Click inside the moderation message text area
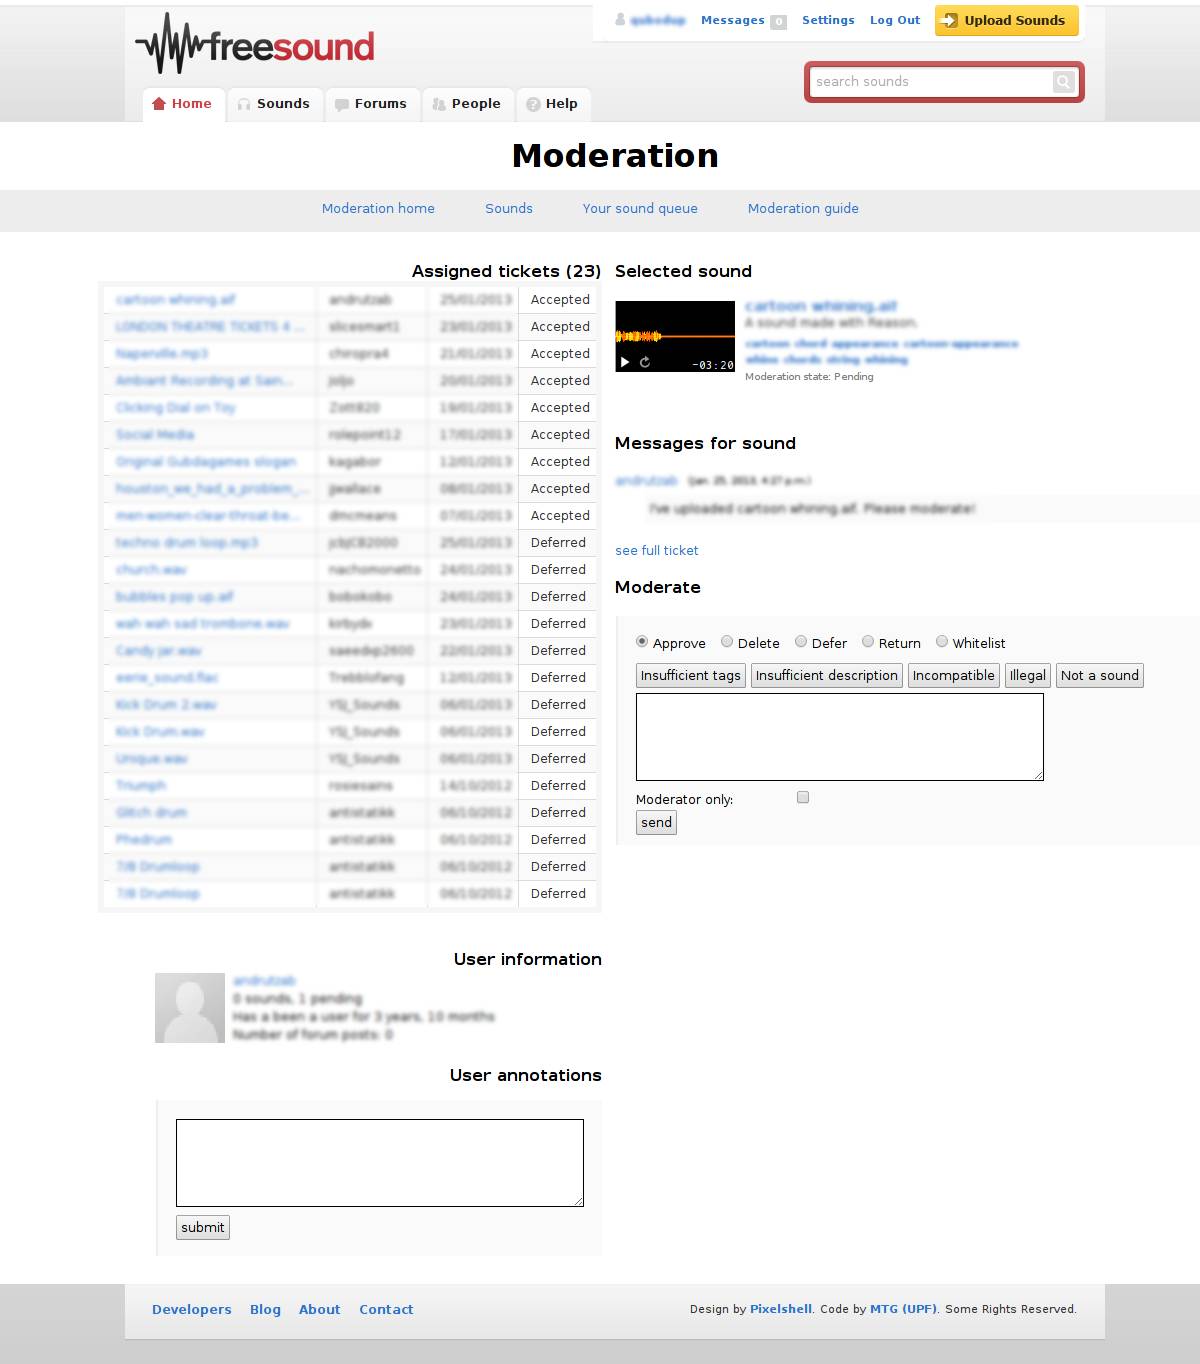 point(838,735)
